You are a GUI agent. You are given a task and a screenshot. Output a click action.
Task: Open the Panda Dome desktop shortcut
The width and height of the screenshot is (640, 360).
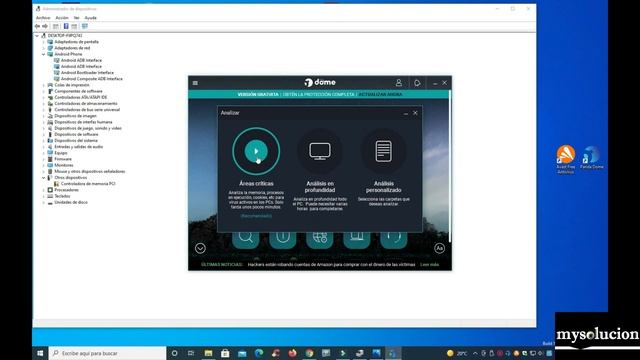pyautogui.click(x=591, y=158)
